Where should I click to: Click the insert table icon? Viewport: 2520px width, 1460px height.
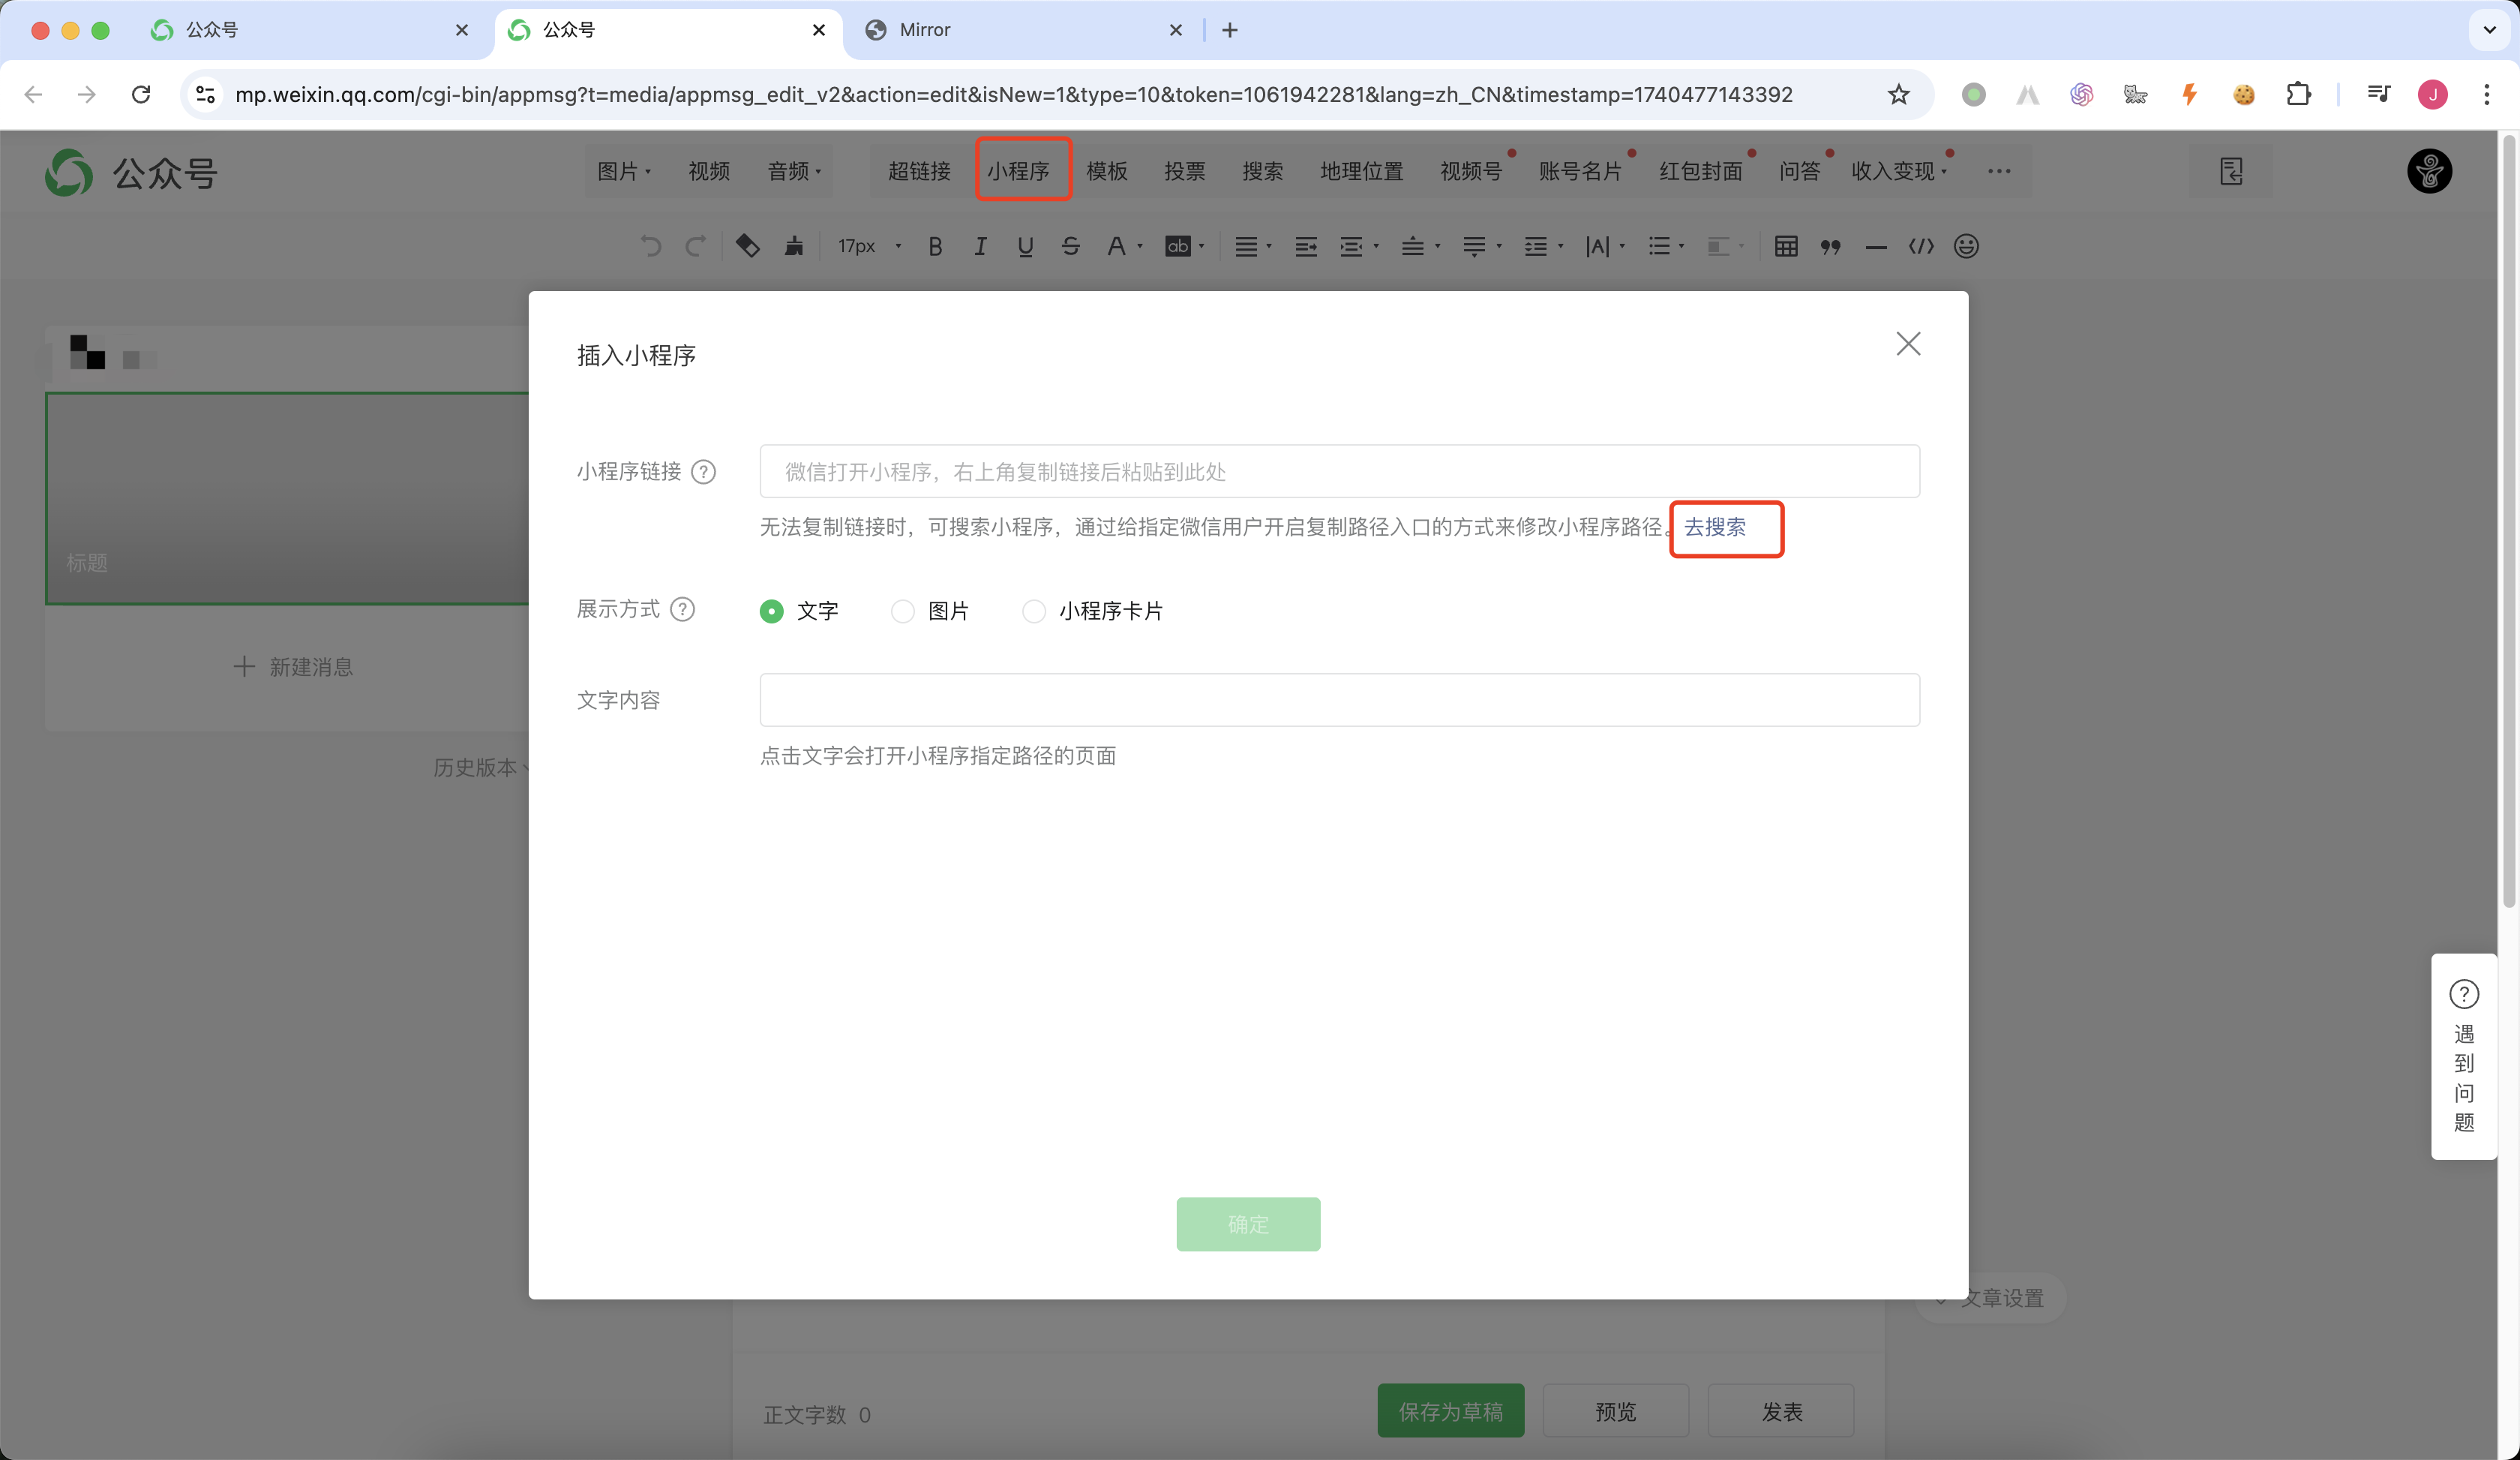1786,246
